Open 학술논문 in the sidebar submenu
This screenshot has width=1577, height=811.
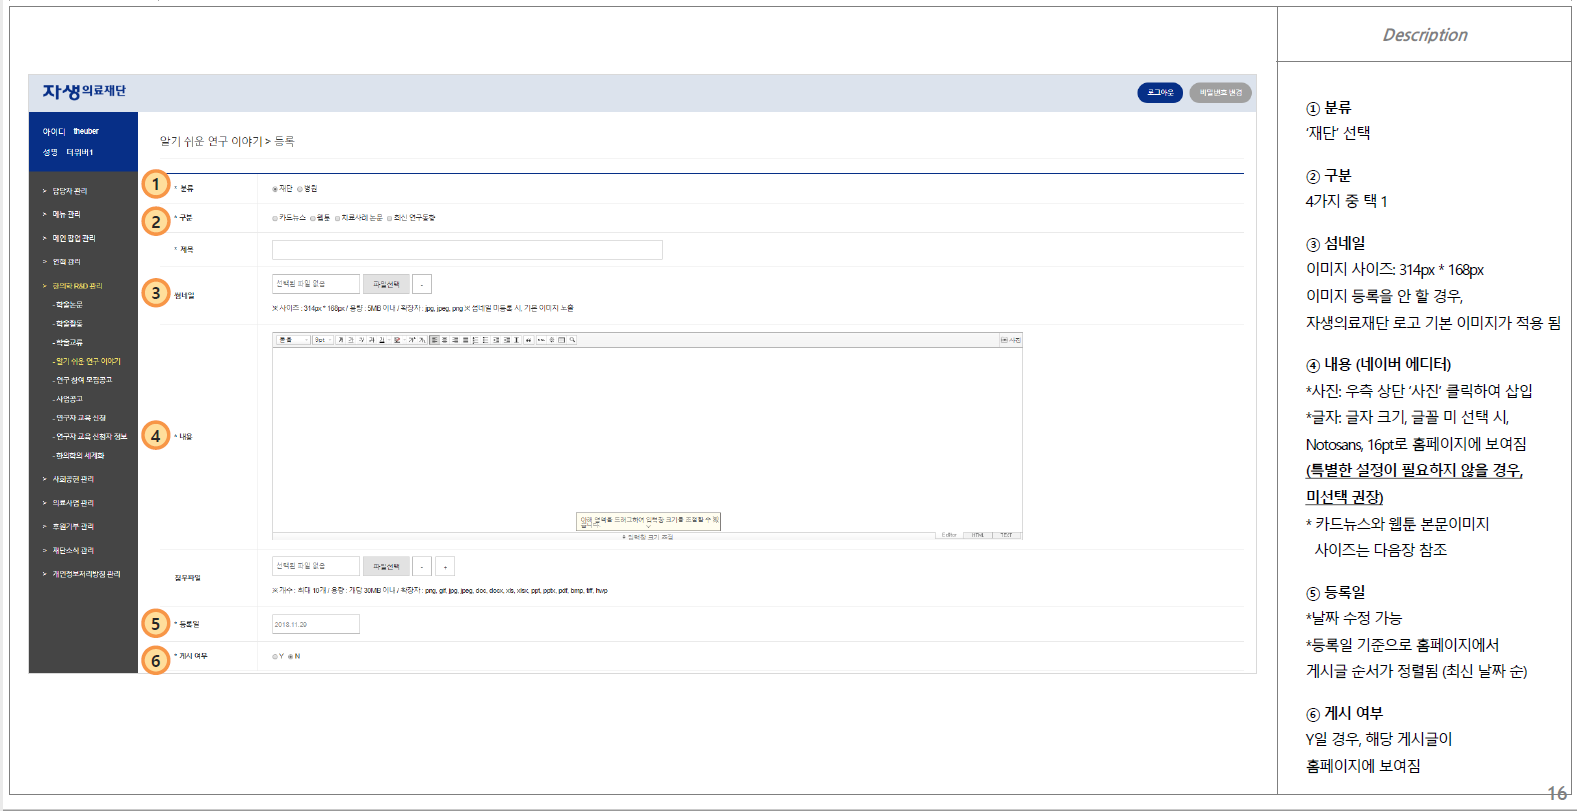(x=69, y=304)
